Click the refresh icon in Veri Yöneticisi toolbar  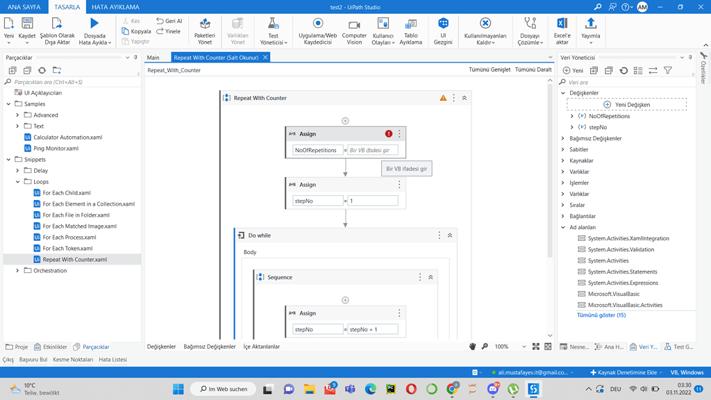[624, 70]
